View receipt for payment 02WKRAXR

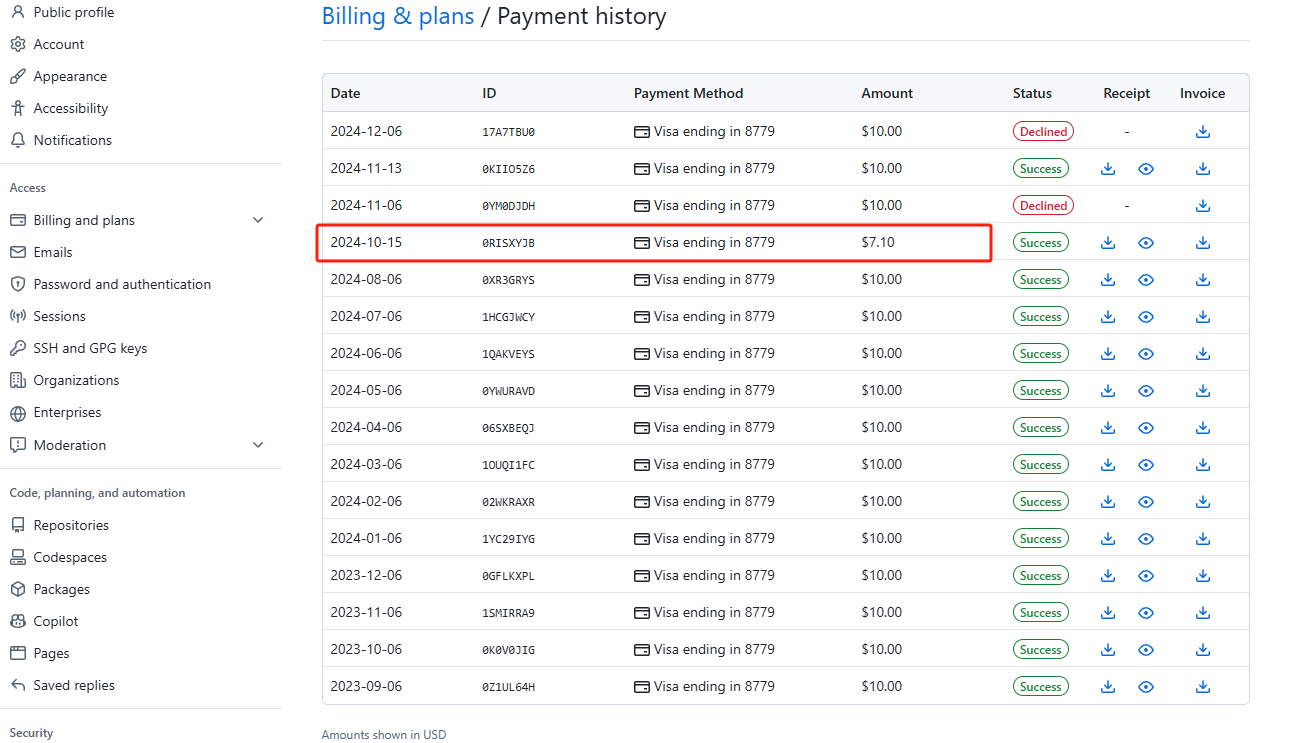click(1146, 502)
